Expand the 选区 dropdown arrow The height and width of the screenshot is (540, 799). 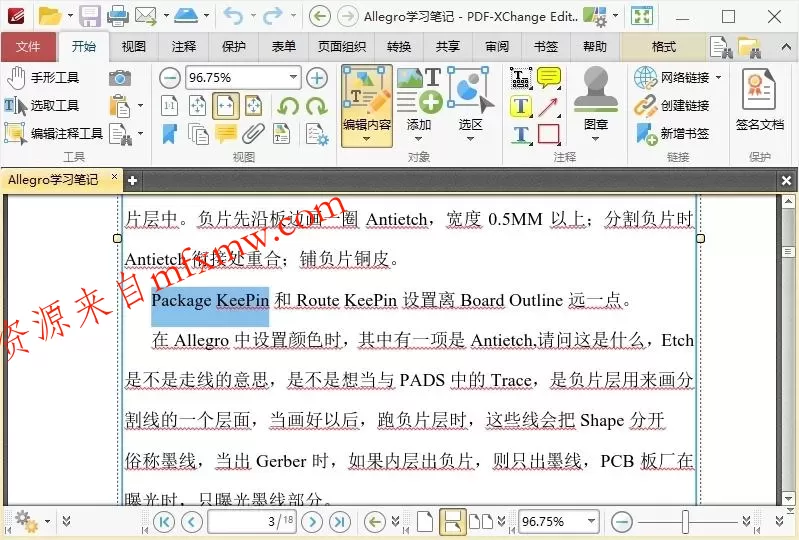[470, 139]
